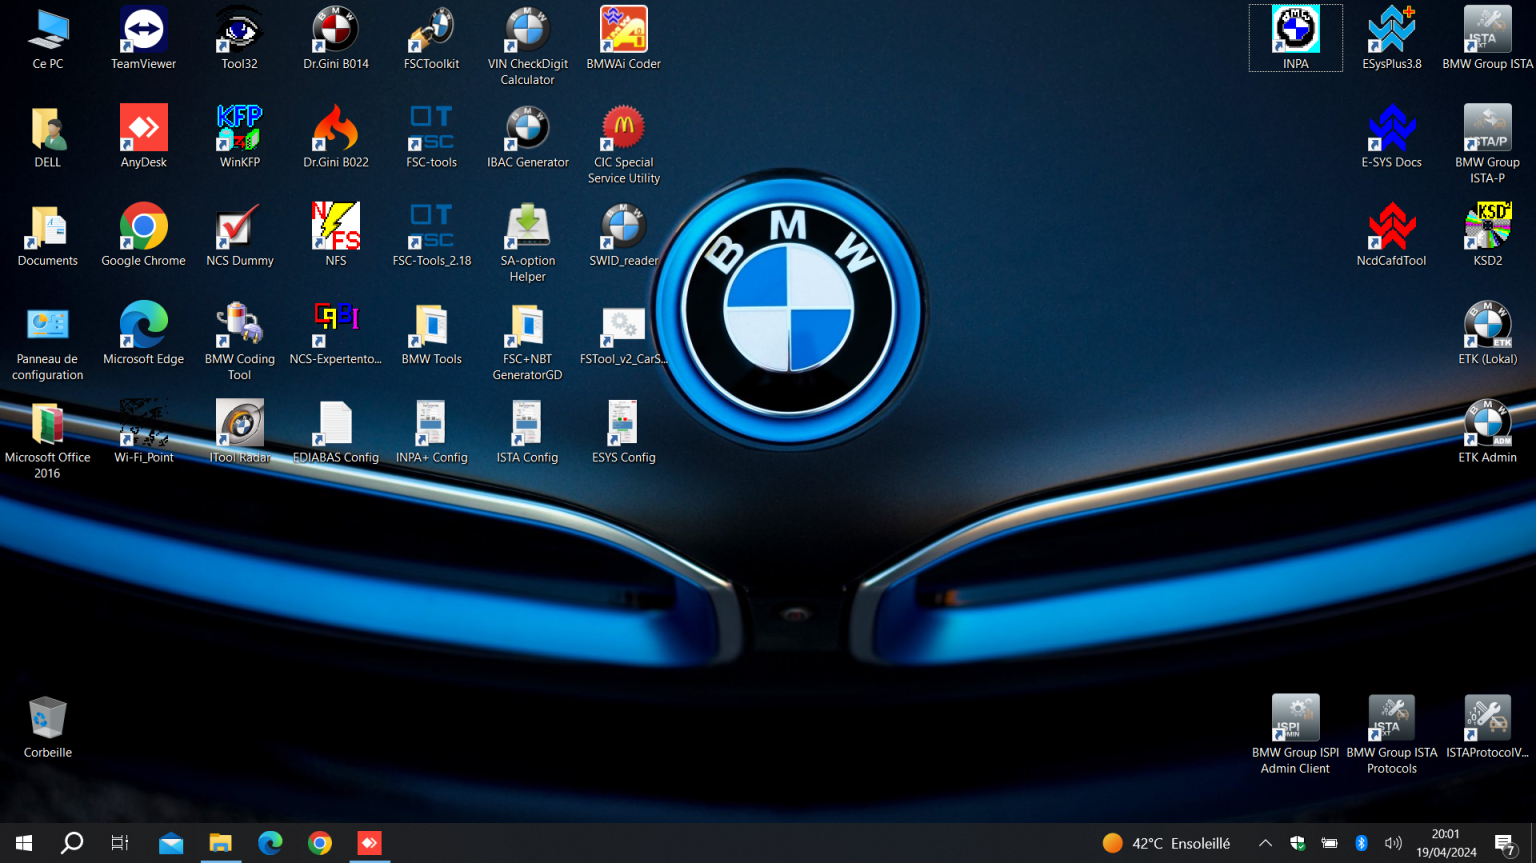
Task: Open Microsoft Edge desktop shortcut
Action: [143, 333]
